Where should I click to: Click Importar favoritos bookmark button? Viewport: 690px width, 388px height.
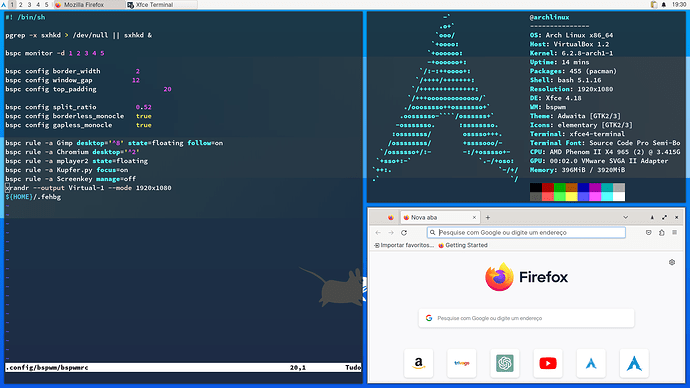404,245
